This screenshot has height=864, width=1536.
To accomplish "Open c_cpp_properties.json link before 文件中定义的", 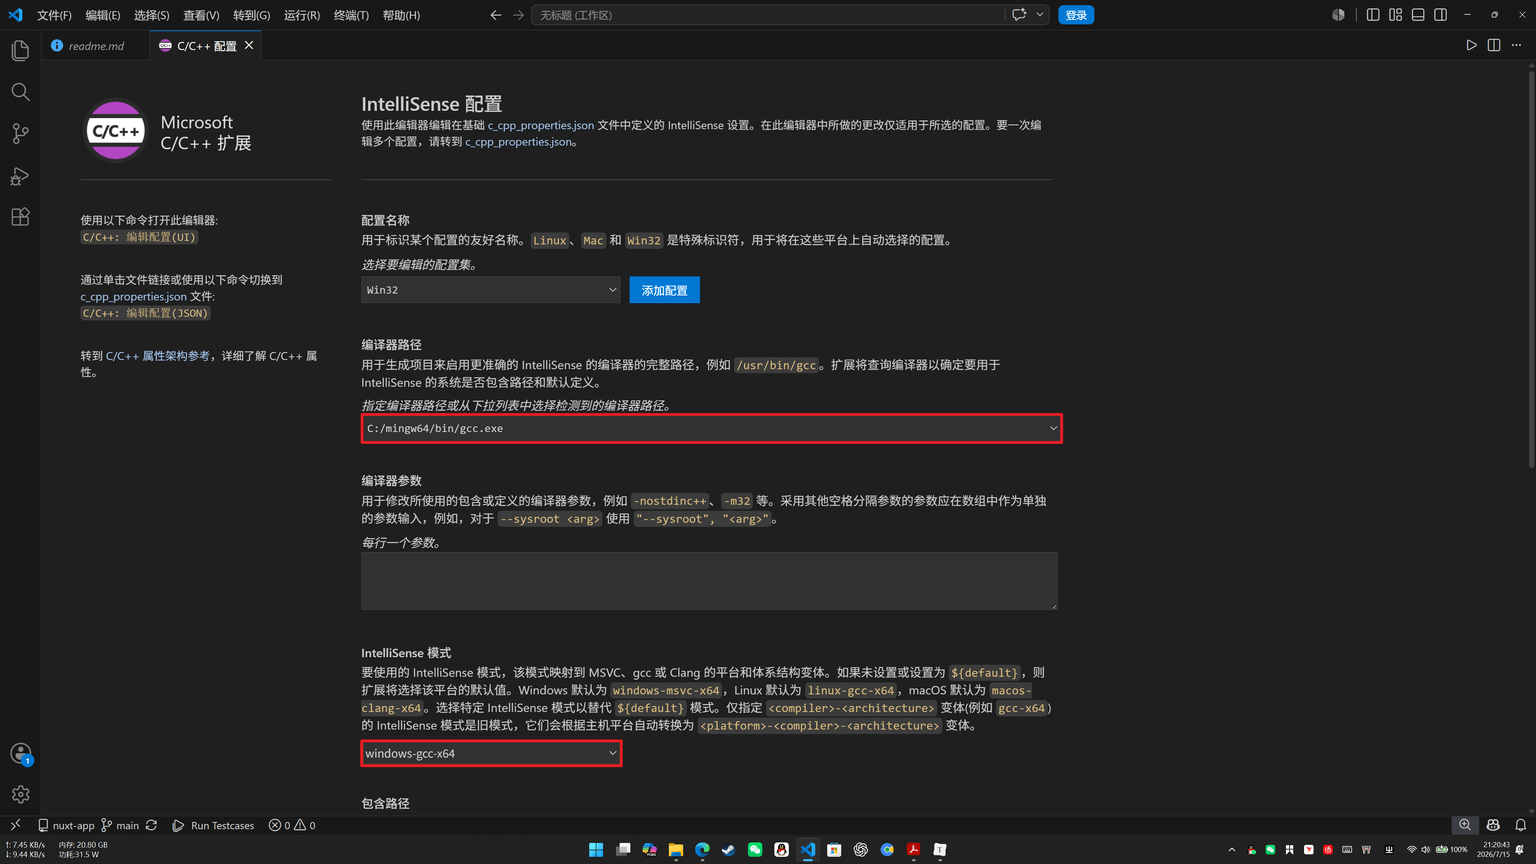I will [x=541, y=125].
